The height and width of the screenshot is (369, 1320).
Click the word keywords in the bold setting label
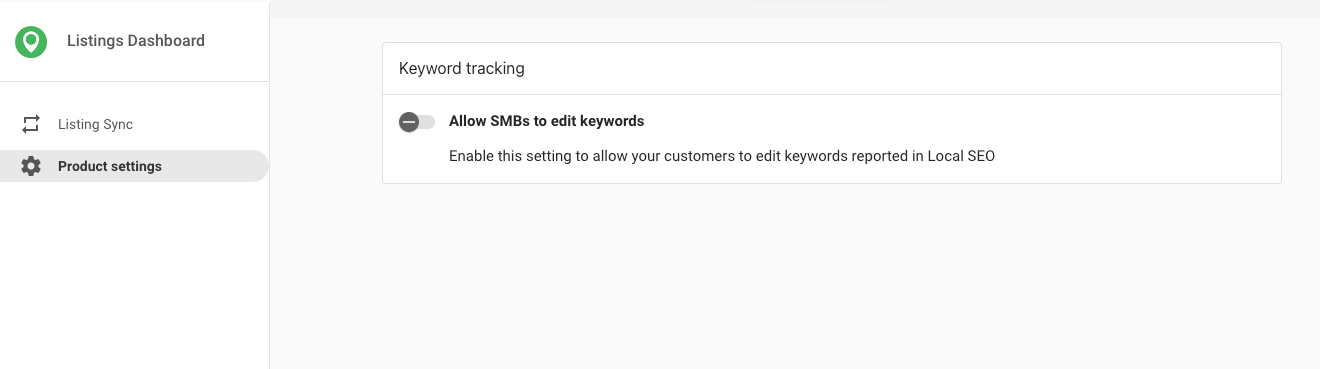tap(612, 121)
